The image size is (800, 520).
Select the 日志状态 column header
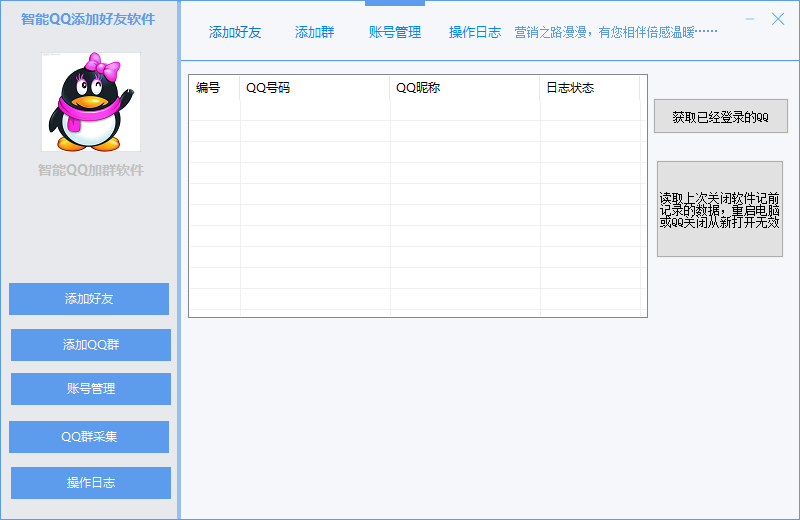point(590,88)
